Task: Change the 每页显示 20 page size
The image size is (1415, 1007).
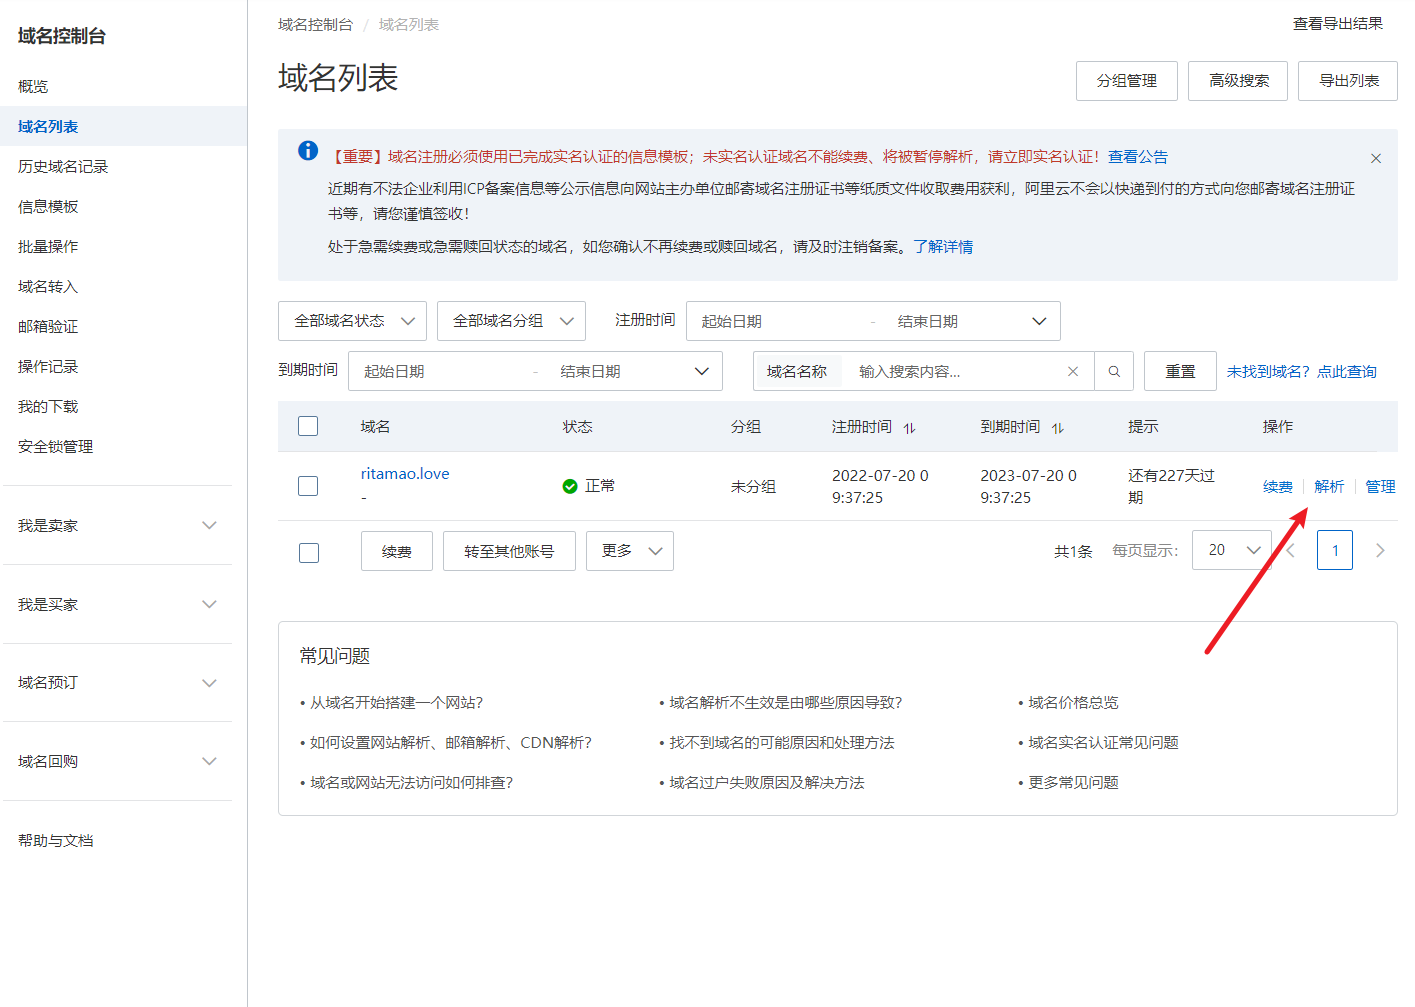Action: coord(1232,550)
